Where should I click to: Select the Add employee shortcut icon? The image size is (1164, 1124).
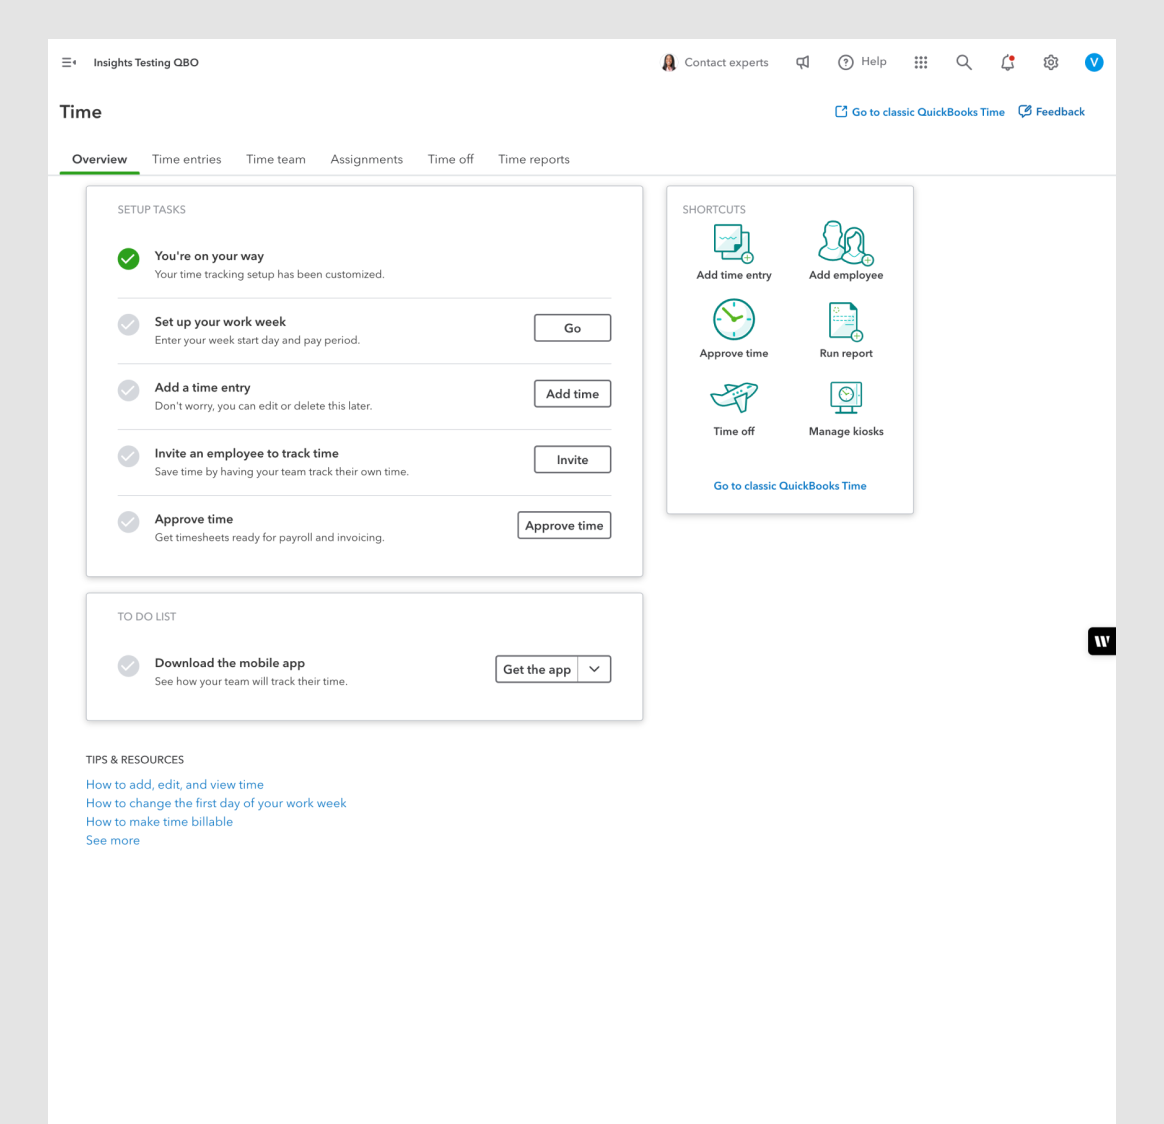point(845,241)
